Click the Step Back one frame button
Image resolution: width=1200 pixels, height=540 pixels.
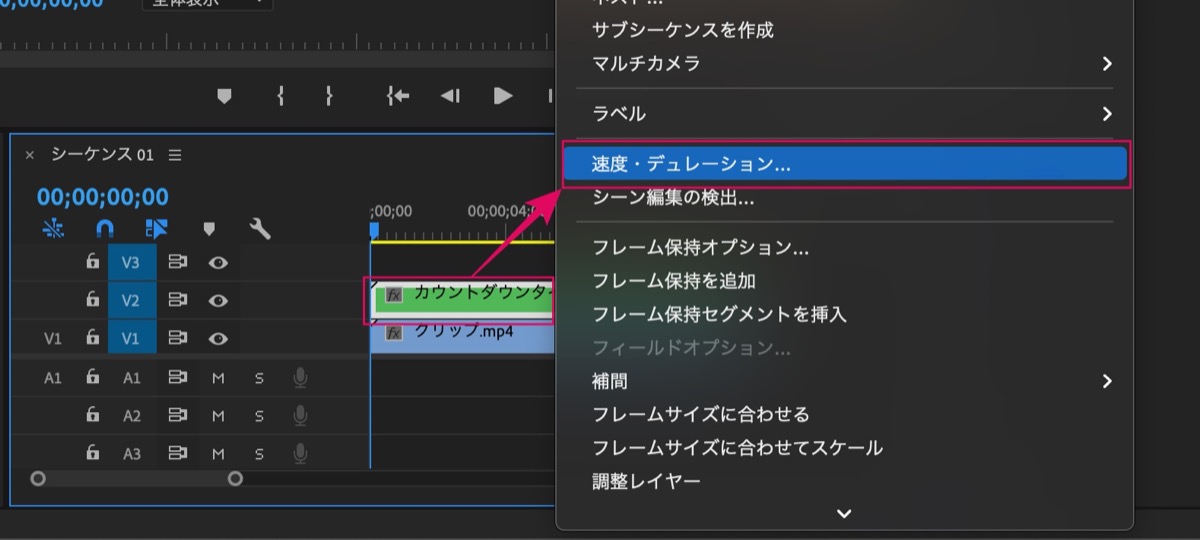click(x=450, y=96)
